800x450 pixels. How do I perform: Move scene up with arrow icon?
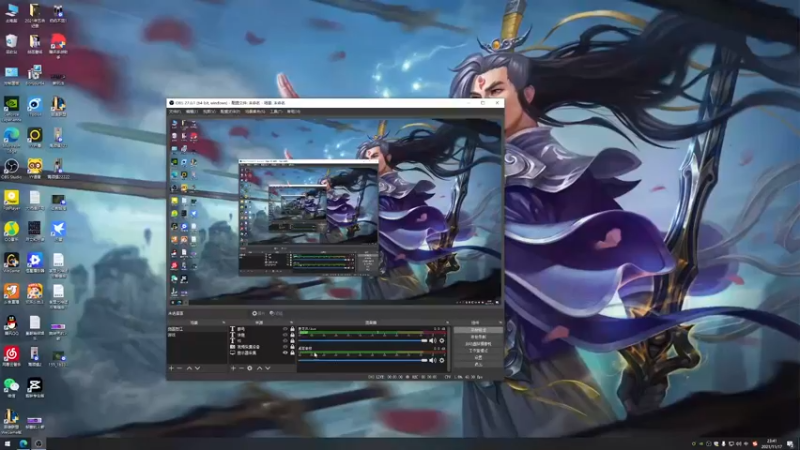(x=189, y=368)
